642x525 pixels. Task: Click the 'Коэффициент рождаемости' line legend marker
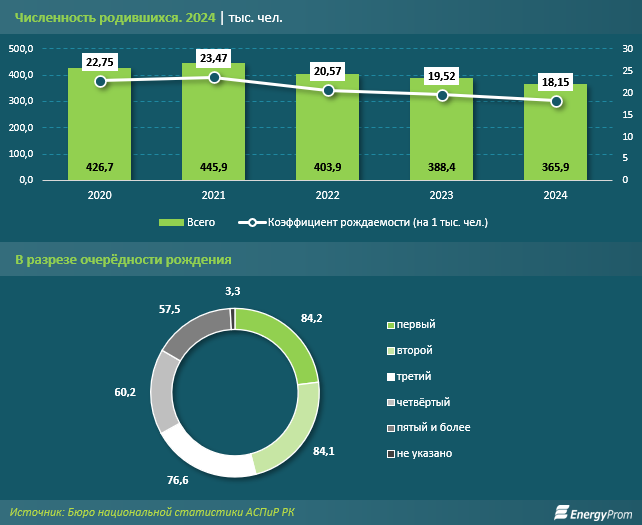253,222
